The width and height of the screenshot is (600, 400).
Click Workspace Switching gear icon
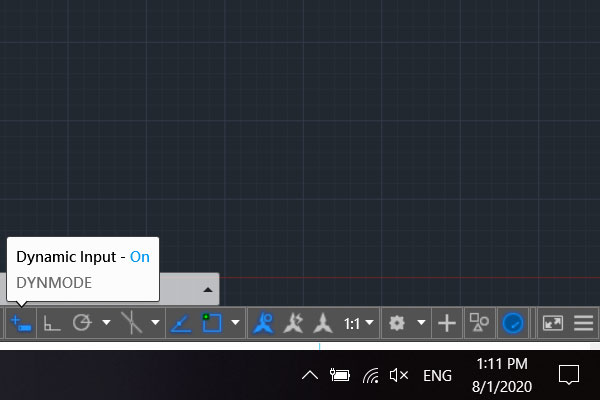[x=397, y=323]
